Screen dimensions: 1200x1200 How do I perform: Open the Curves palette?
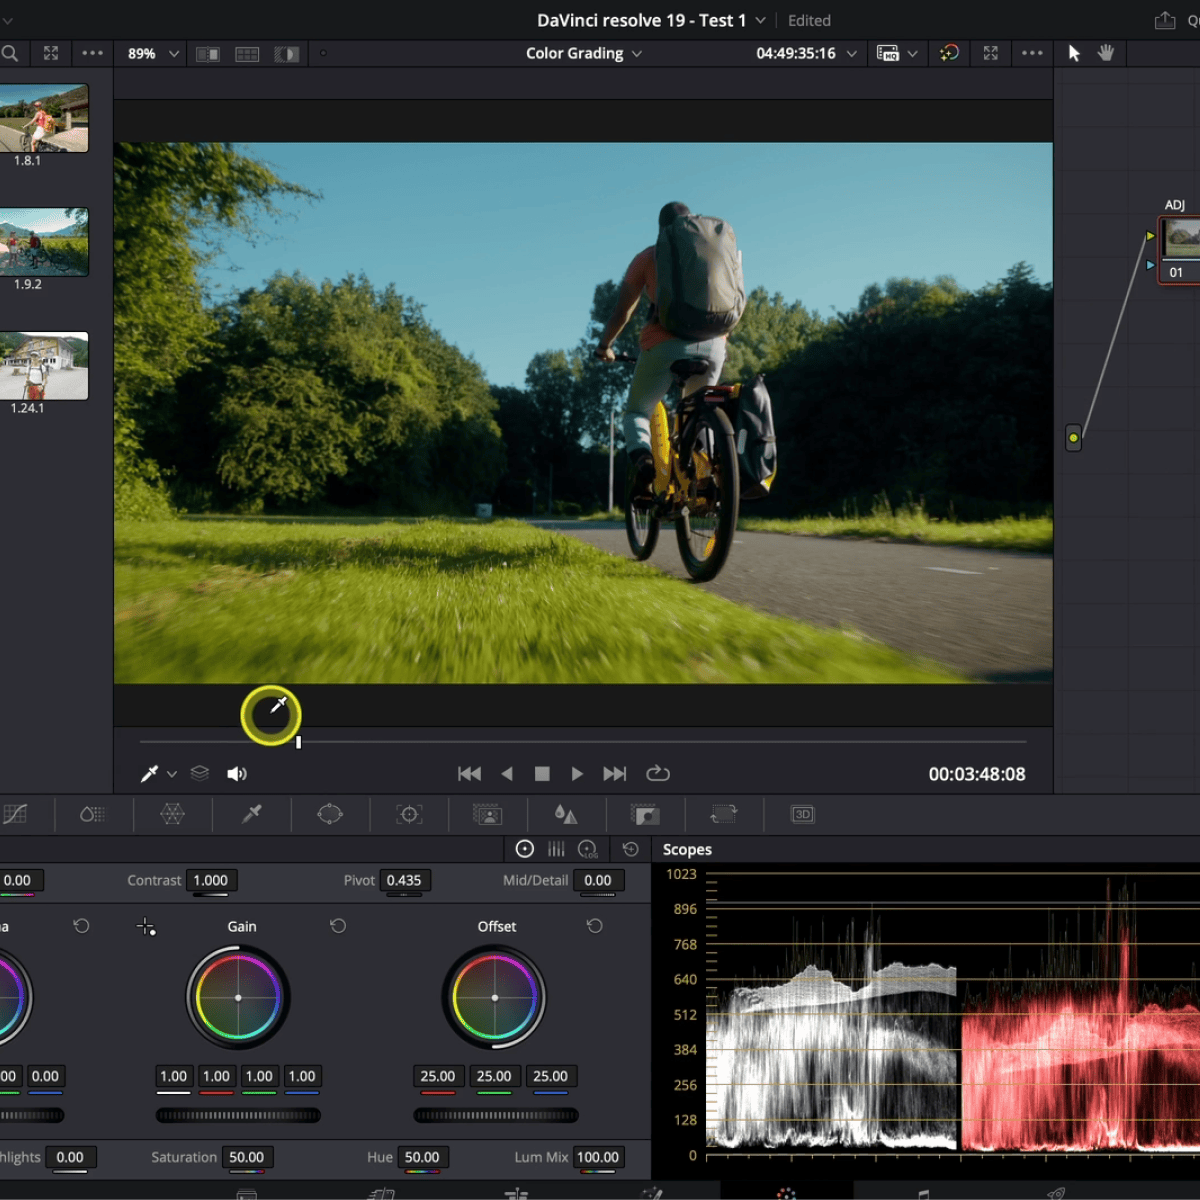(x=17, y=814)
